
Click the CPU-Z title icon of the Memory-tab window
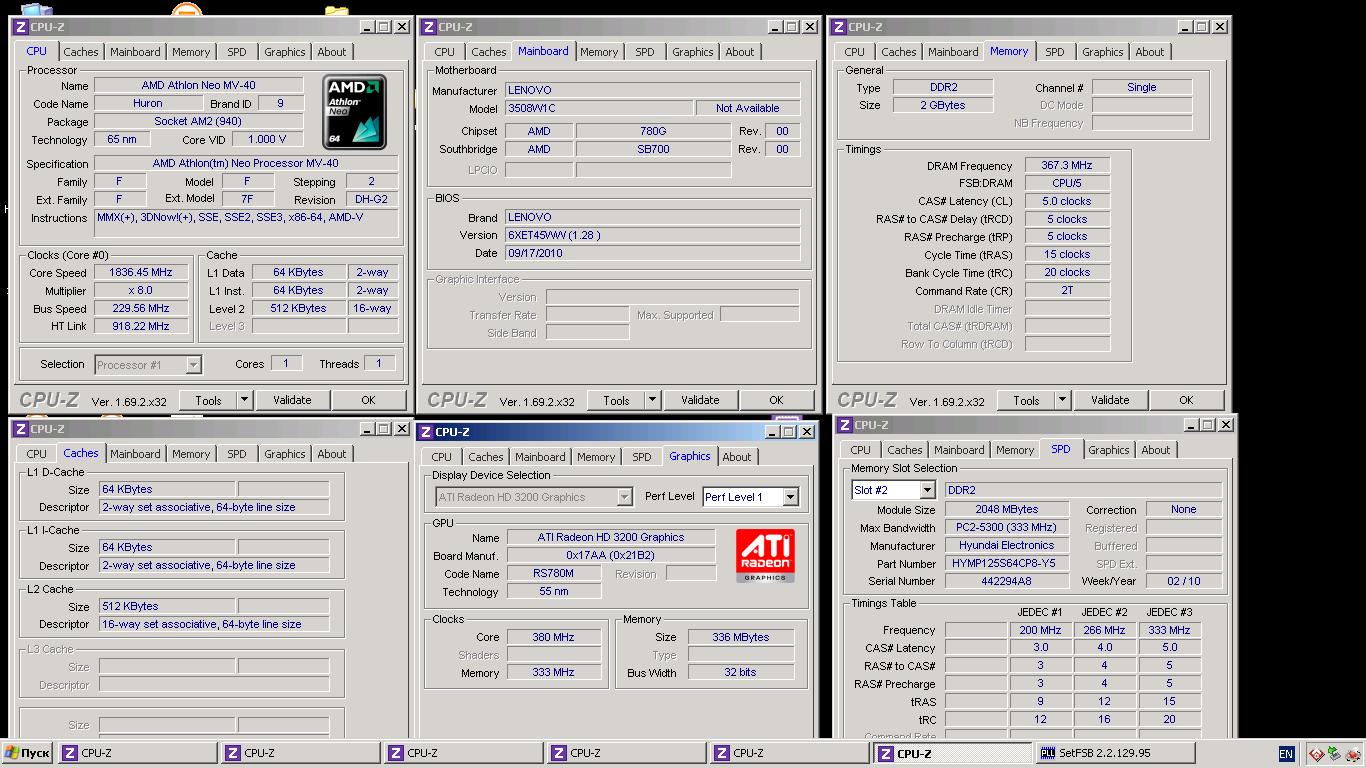pyautogui.click(x=838, y=27)
